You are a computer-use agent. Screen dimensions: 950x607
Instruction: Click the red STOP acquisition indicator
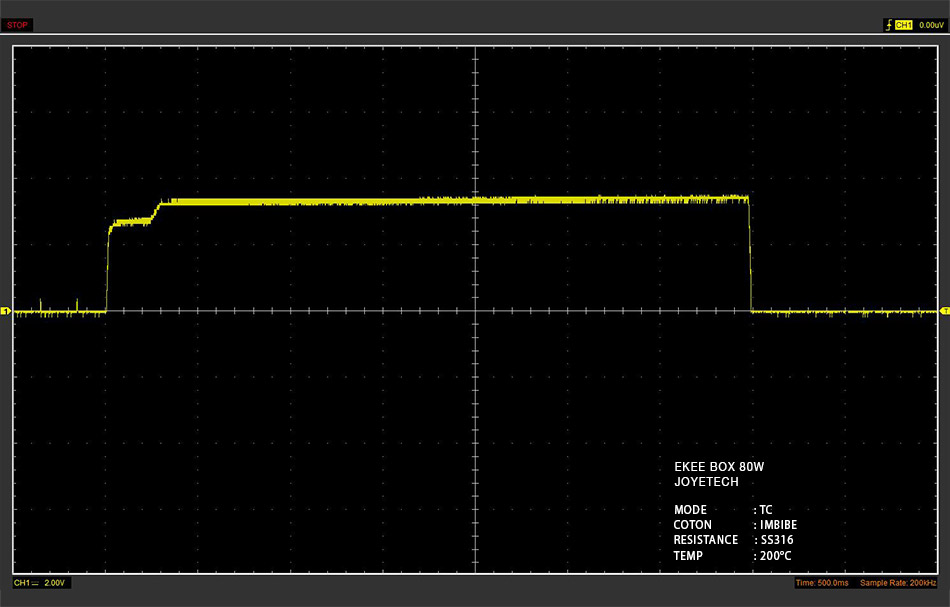(17, 25)
